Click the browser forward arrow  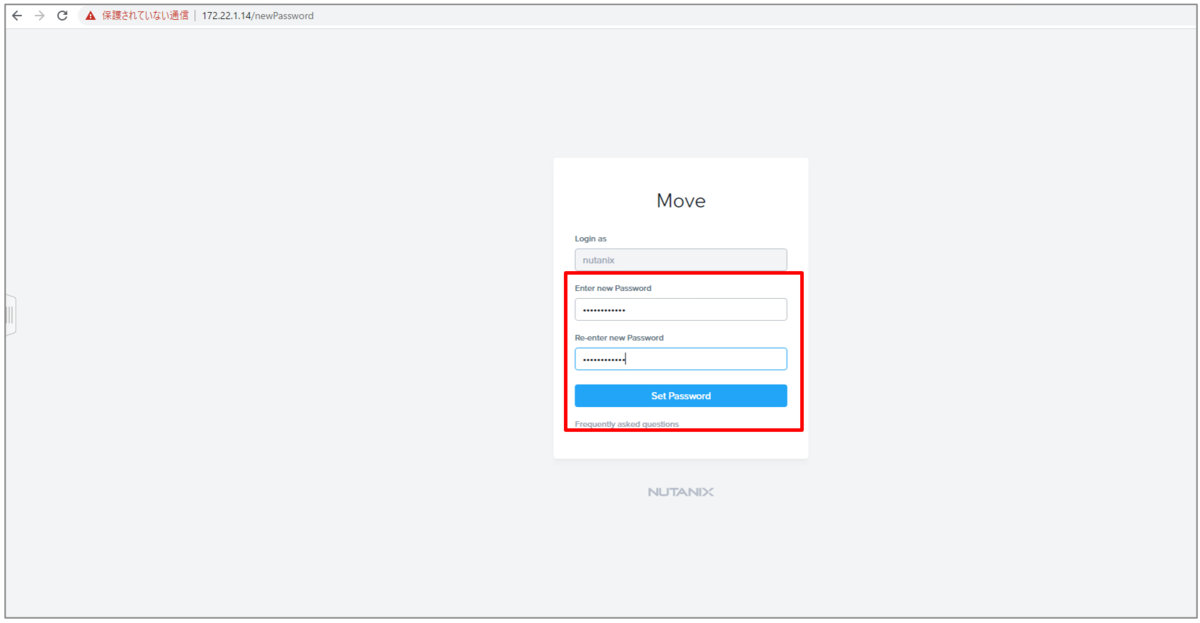coord(40,16)
